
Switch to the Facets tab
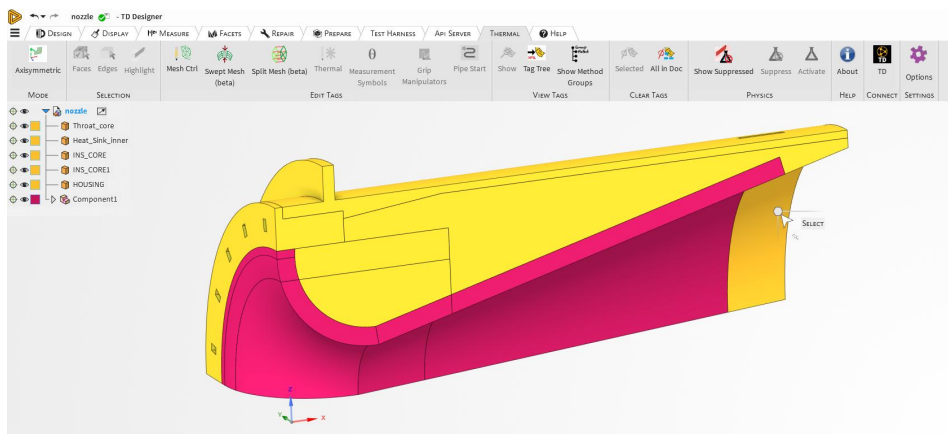coord(224,33)
